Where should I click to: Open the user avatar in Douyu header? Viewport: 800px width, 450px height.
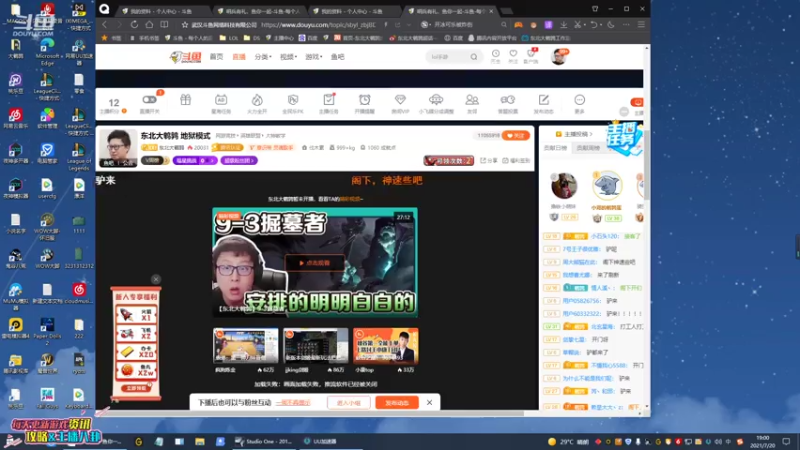pyautogui.click(x=559, y=57)
